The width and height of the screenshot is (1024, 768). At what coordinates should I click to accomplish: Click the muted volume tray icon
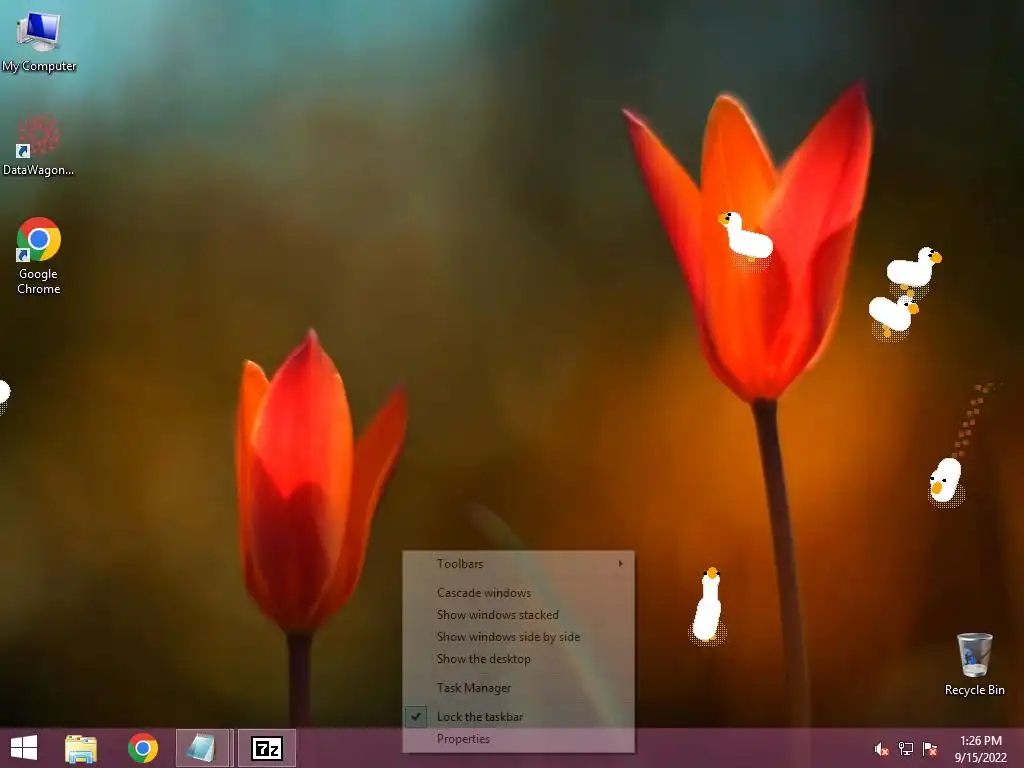881,749
